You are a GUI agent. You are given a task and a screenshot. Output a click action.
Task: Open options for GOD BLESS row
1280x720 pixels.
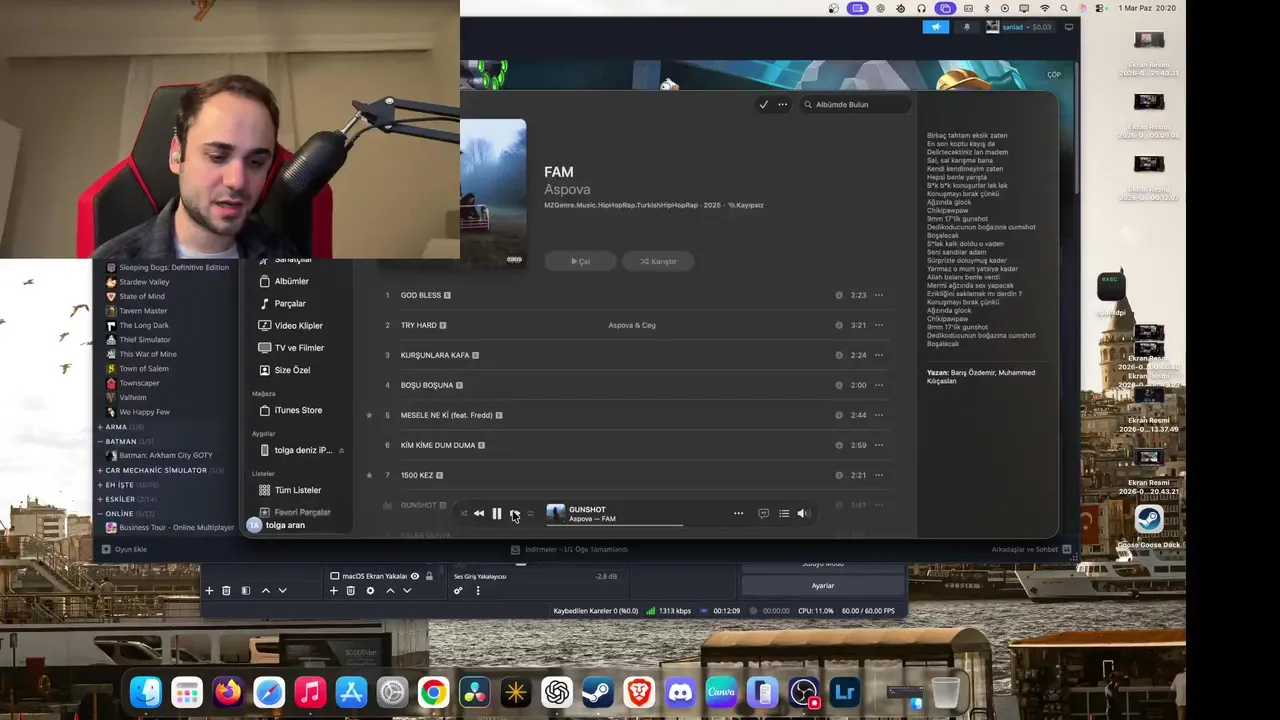(x=879, y=295)
